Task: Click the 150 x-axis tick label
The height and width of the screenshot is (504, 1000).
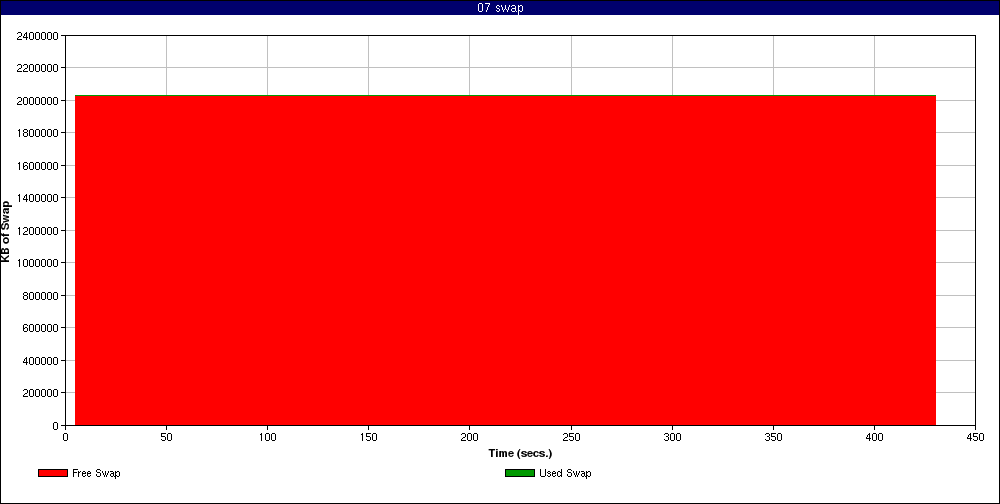Action: (x=369, y=438)
